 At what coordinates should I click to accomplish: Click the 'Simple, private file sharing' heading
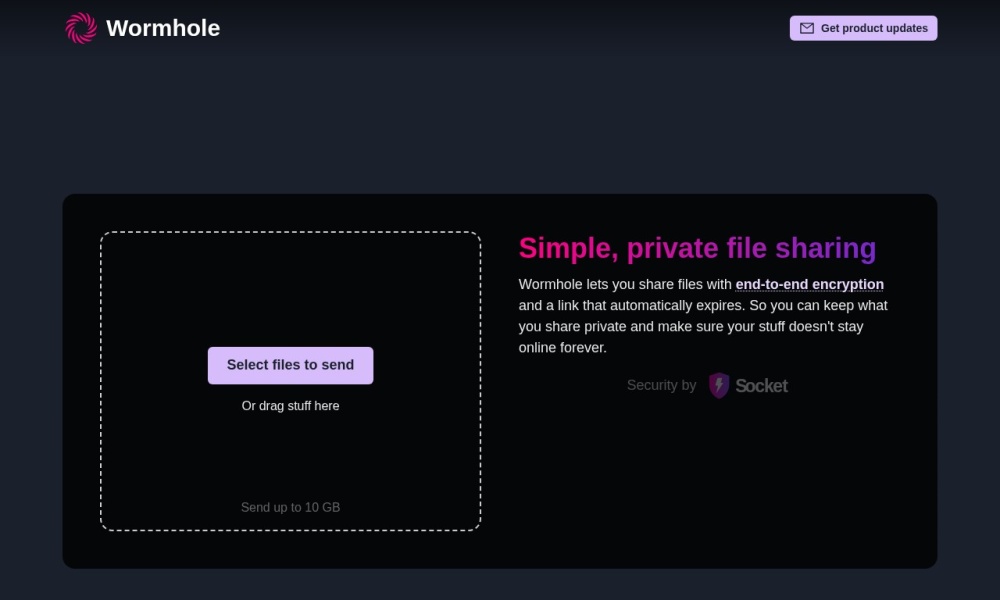697,248
